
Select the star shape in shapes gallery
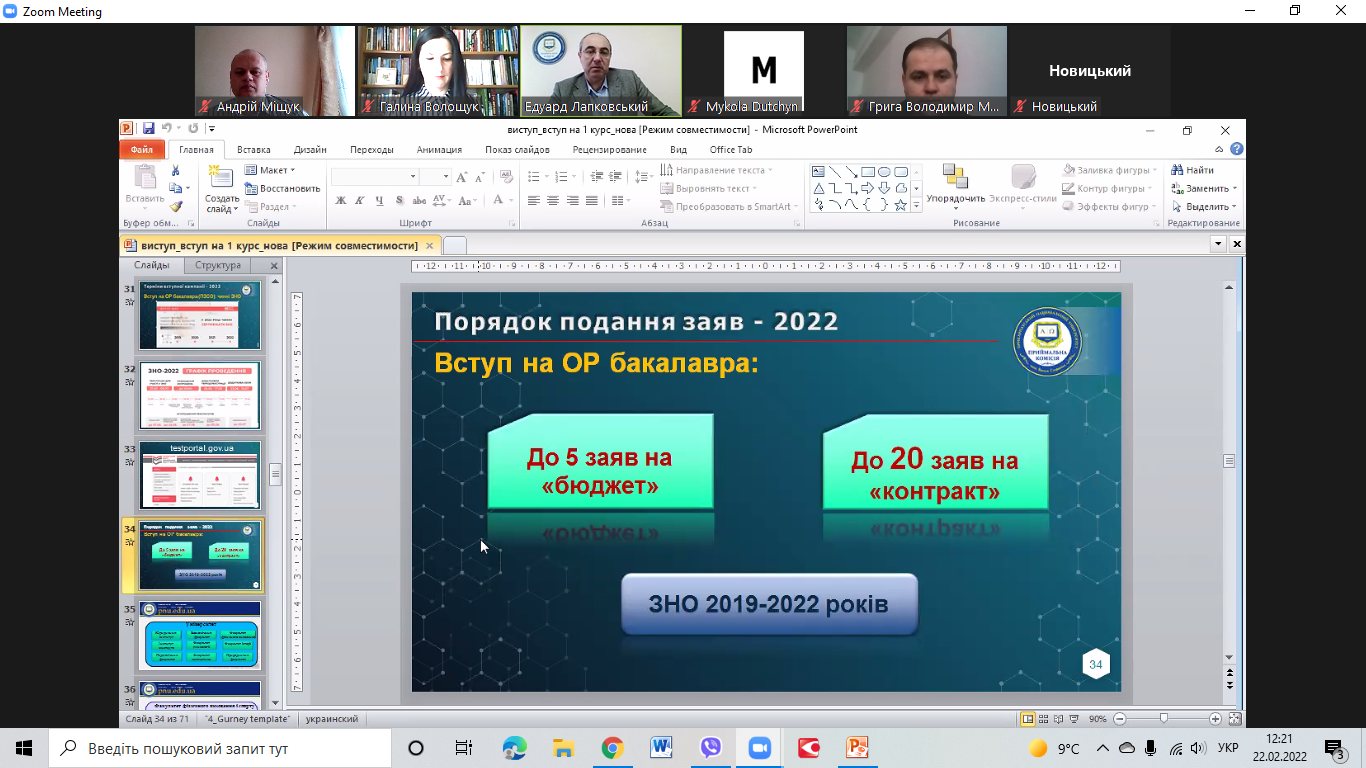pos(901,205)
